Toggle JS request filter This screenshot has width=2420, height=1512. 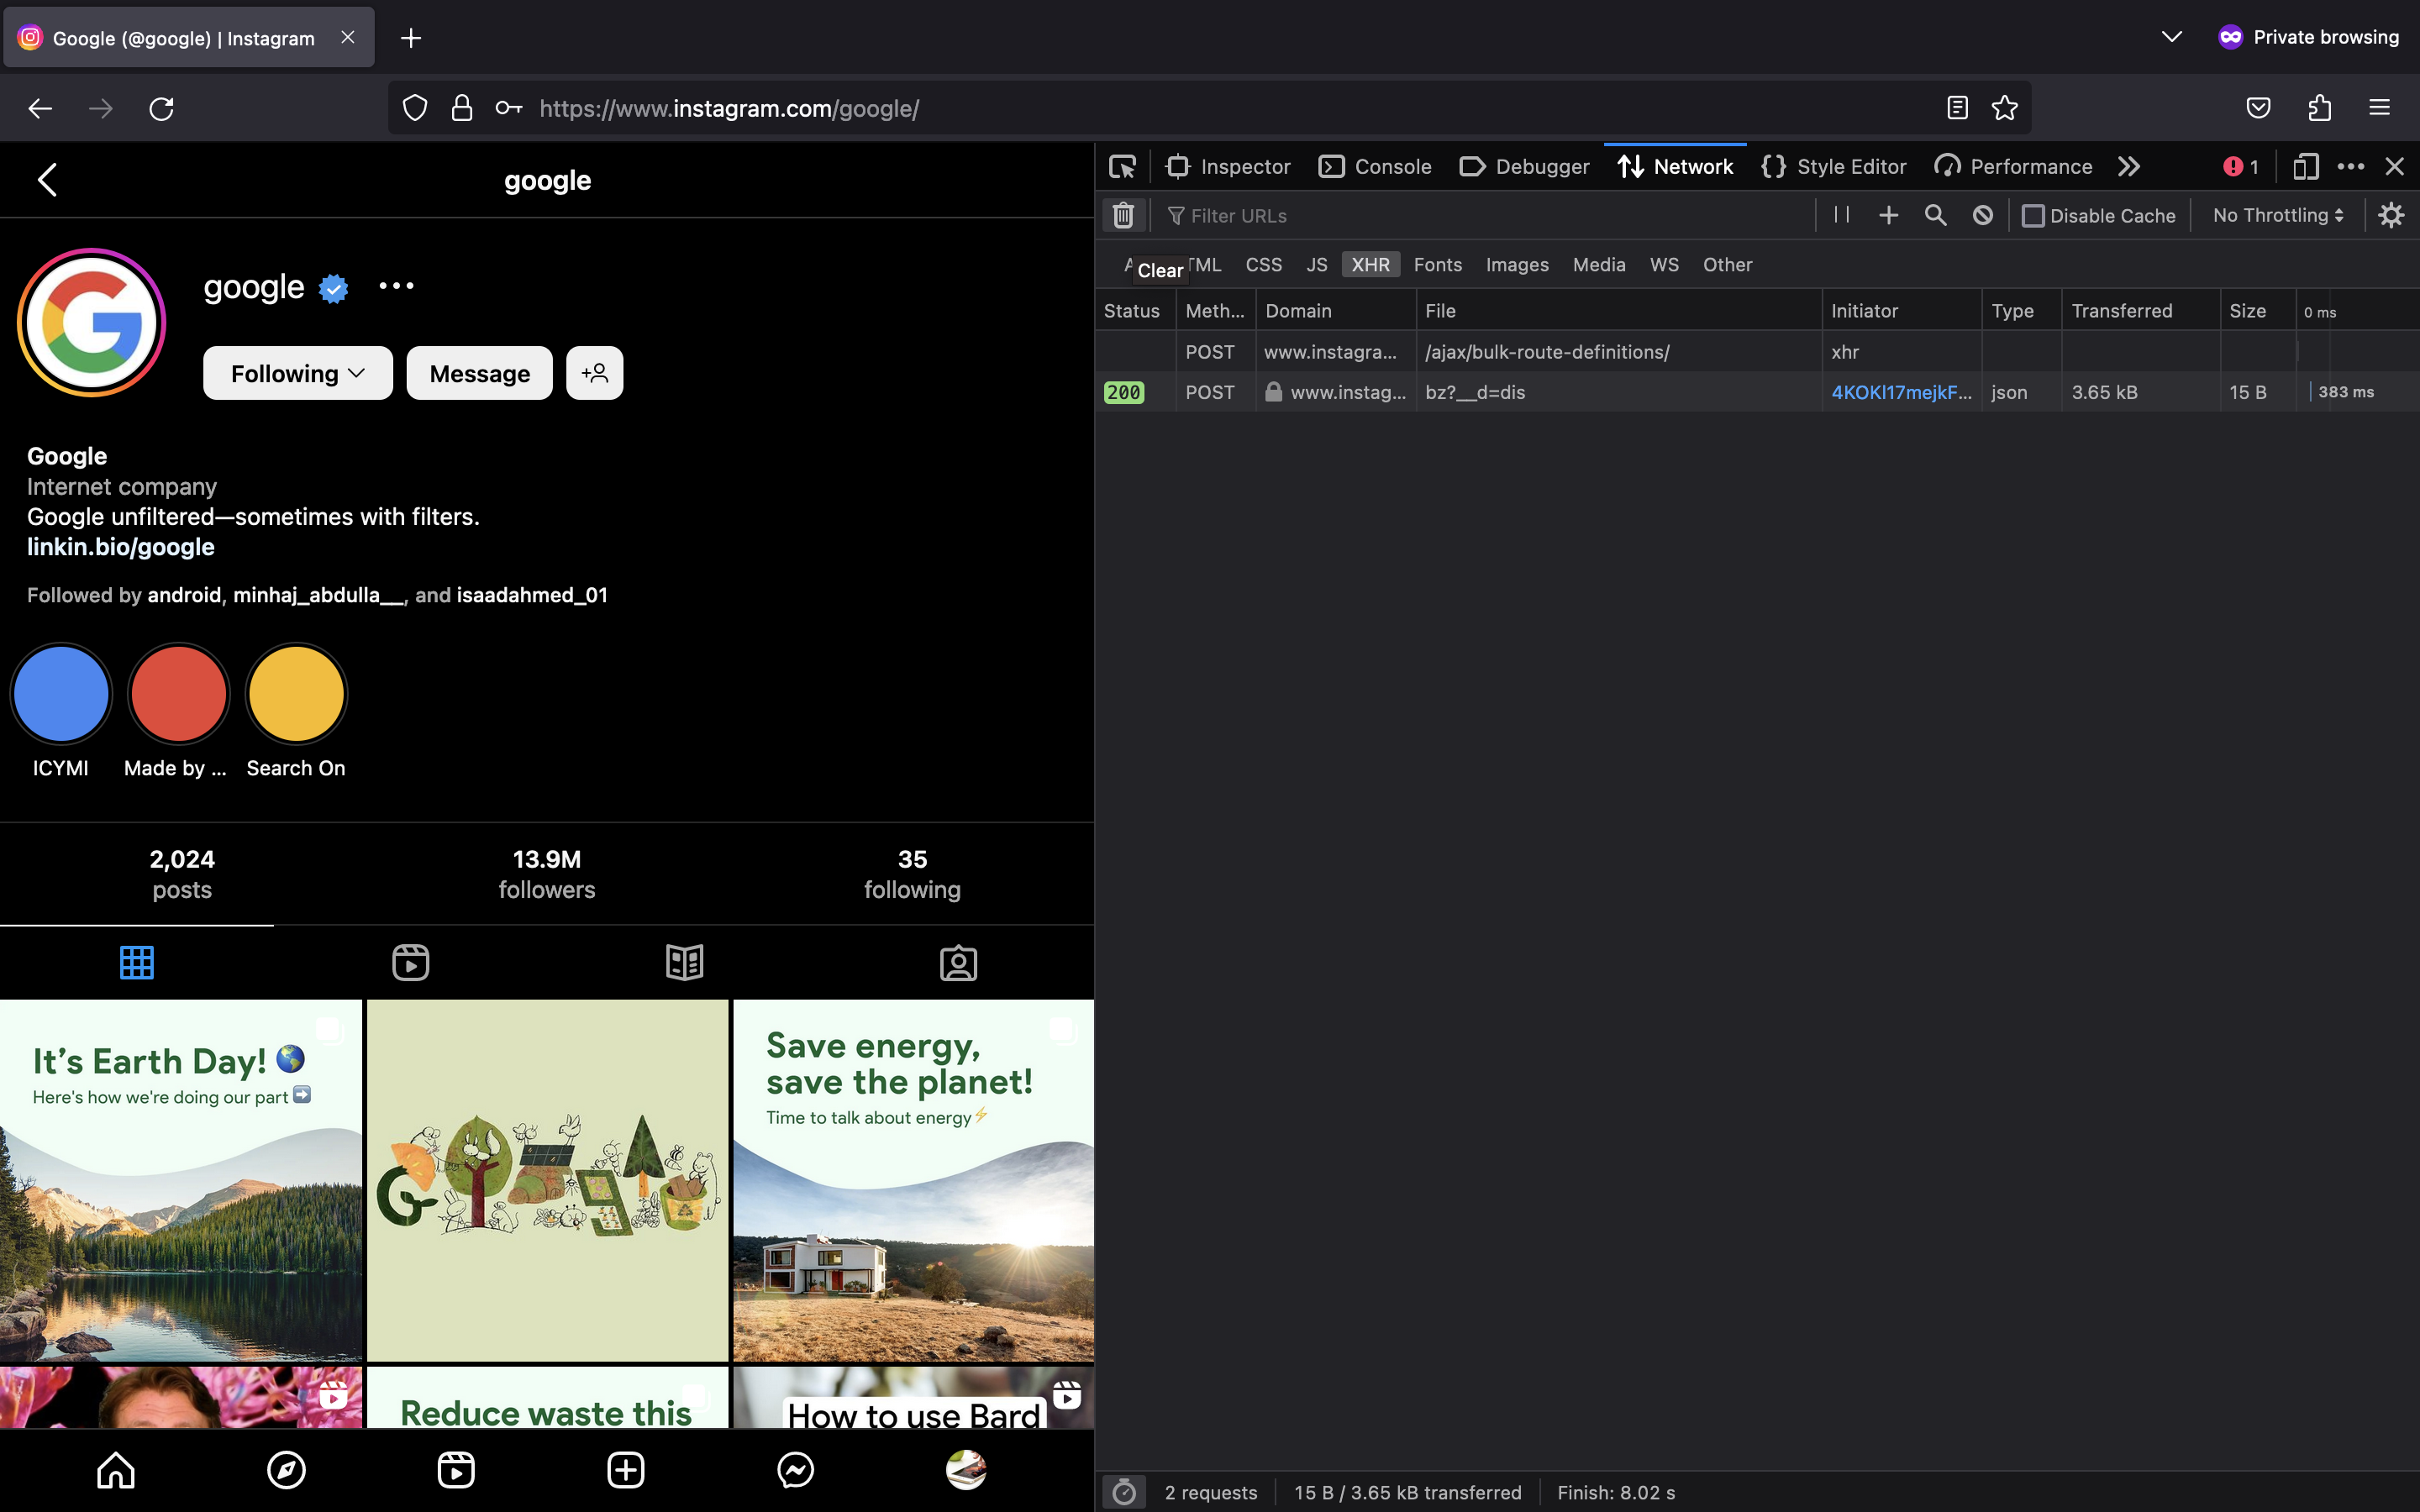[1316, 265]
